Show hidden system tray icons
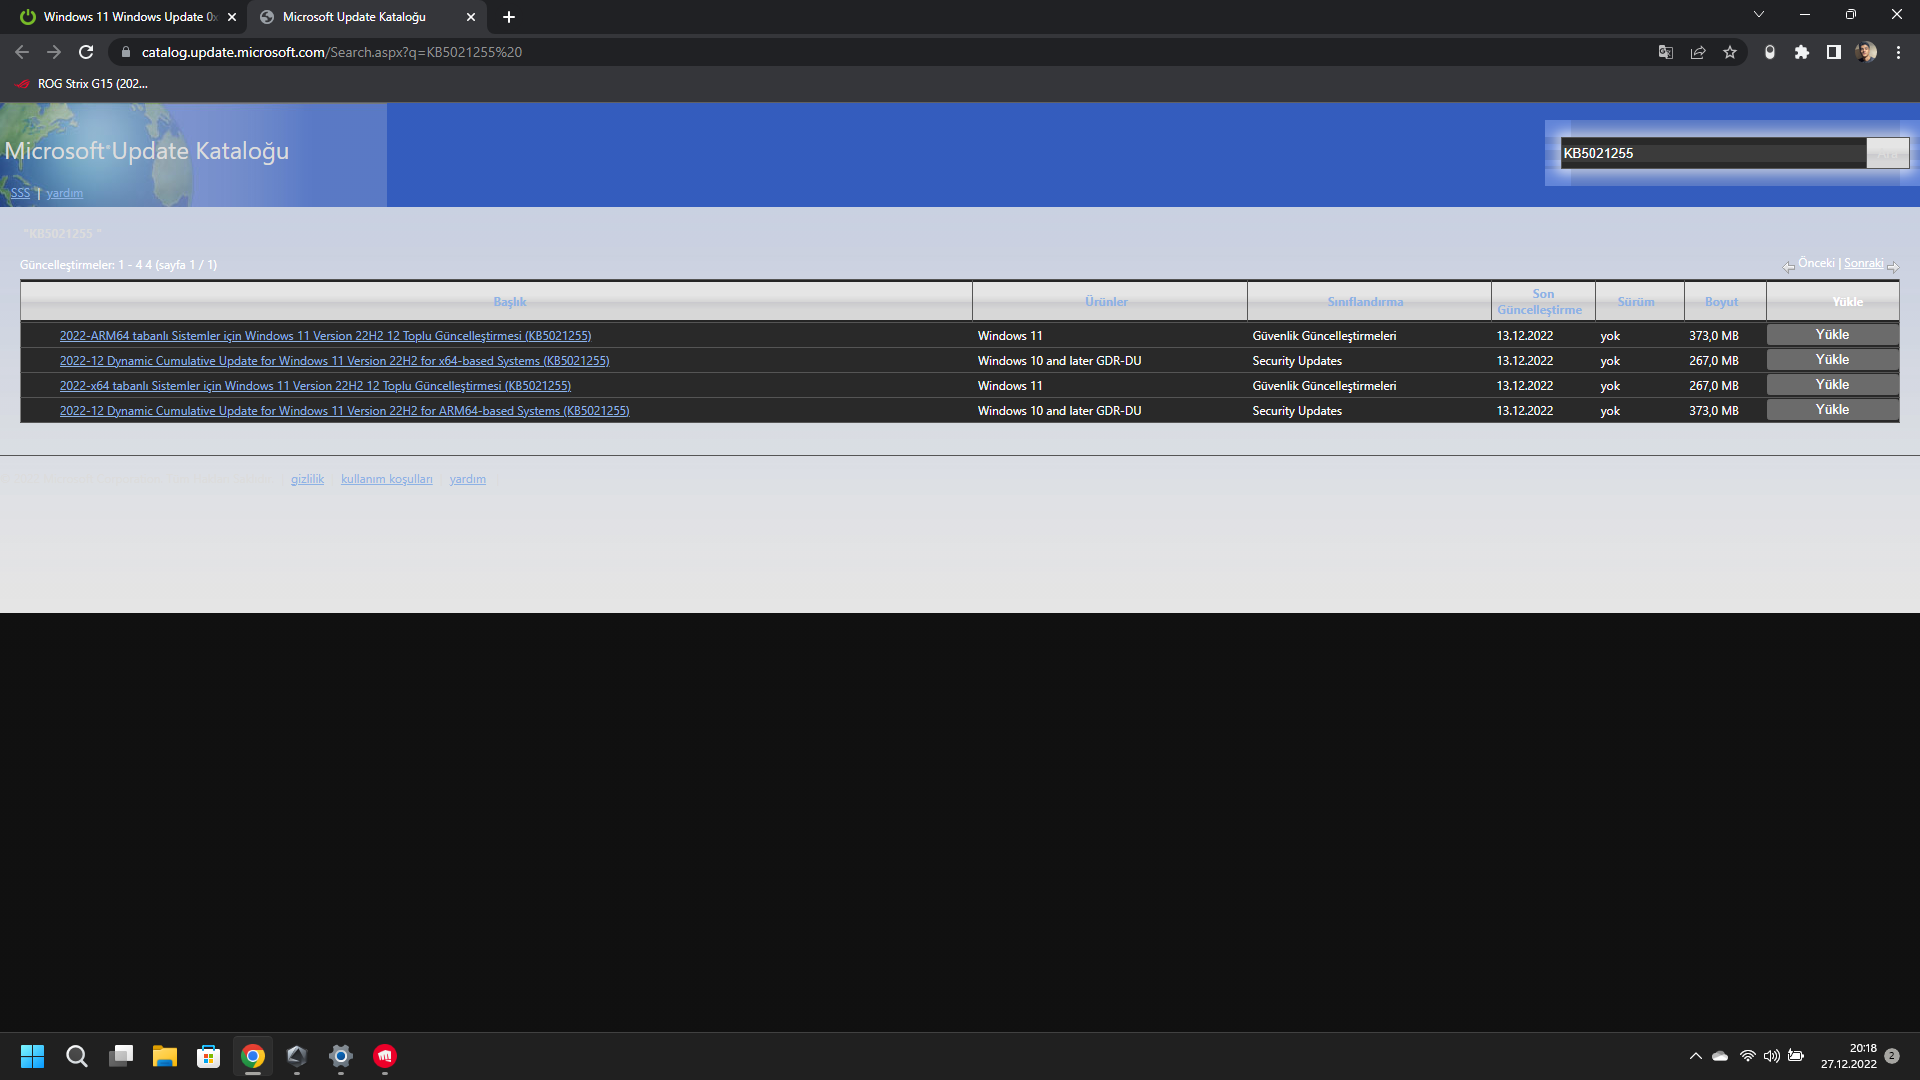This screenshot has width=1920, height=1080. [1696, 1056]
